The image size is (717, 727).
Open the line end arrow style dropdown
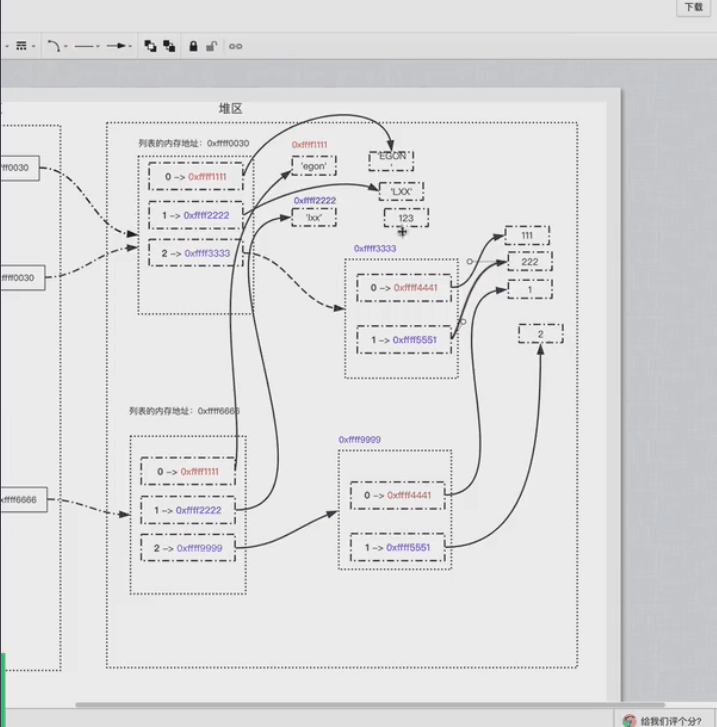119,46
